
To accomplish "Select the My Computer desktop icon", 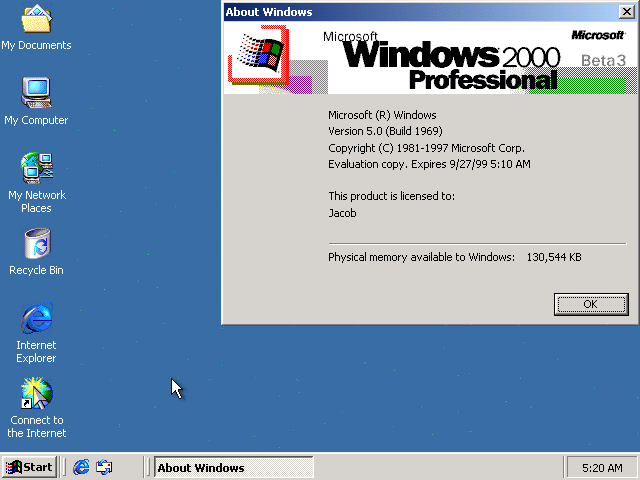I will 36,101.
